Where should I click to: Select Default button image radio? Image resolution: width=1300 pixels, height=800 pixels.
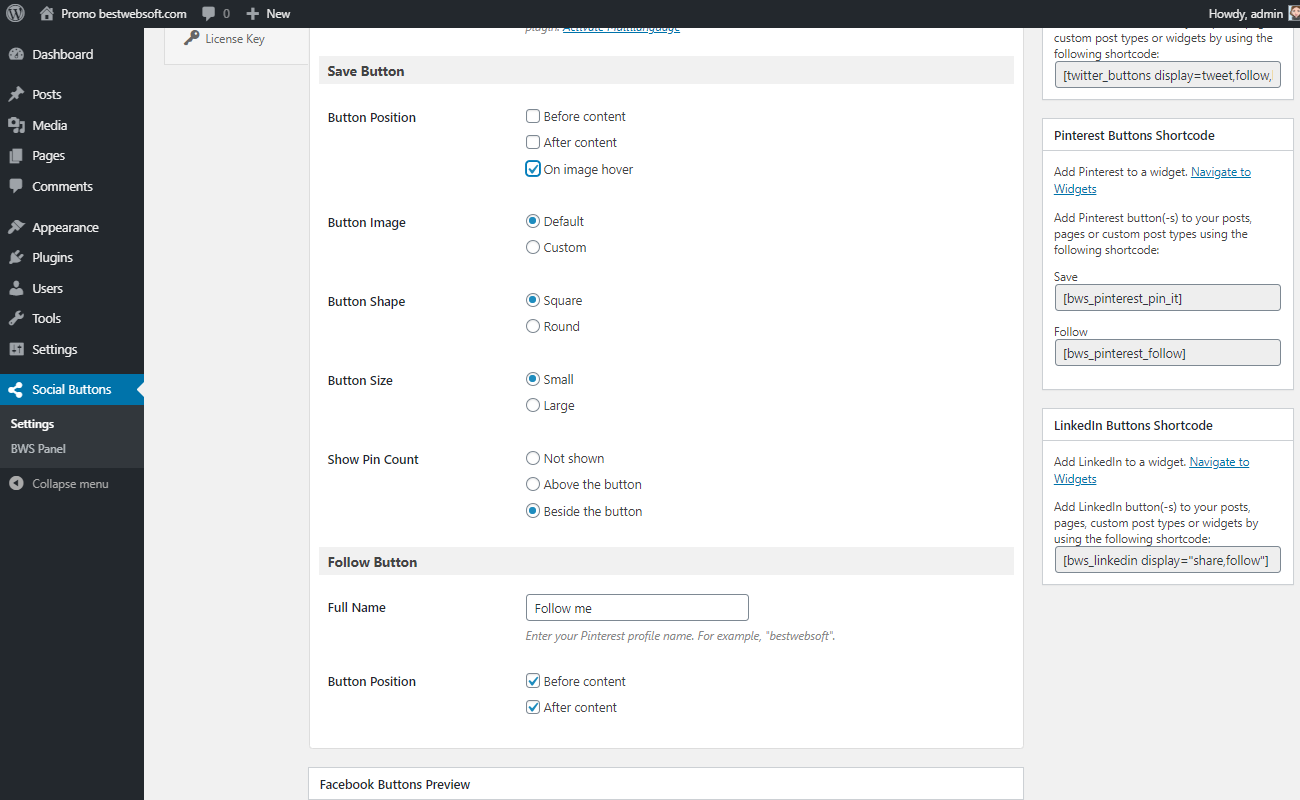pyautogui.click(x=533, y=221)
